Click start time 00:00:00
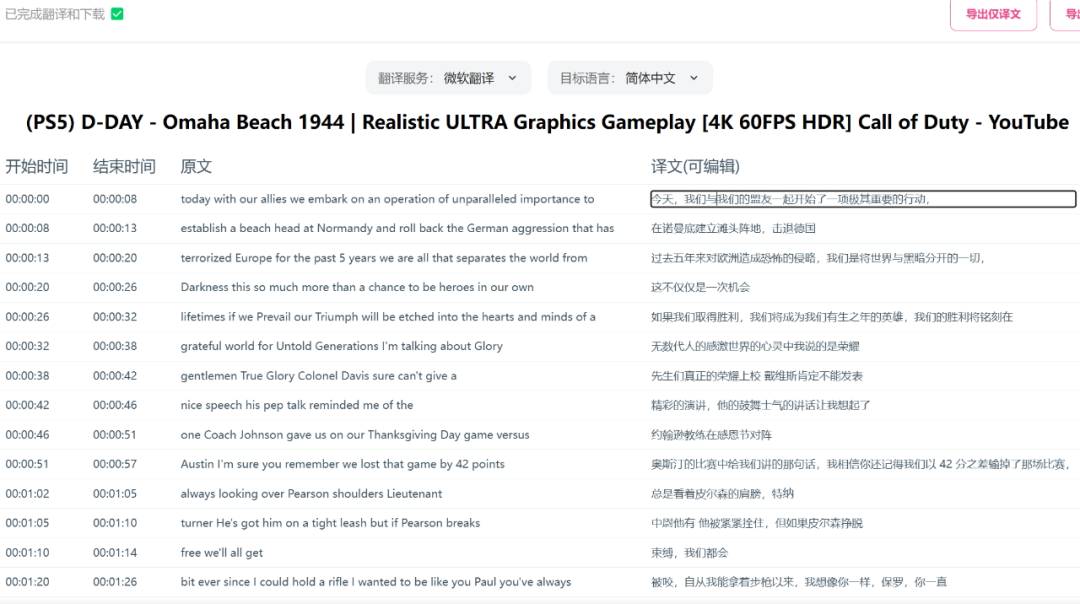Image resolution: width=1080 pixels, height=604 pixels. [28, 199]
